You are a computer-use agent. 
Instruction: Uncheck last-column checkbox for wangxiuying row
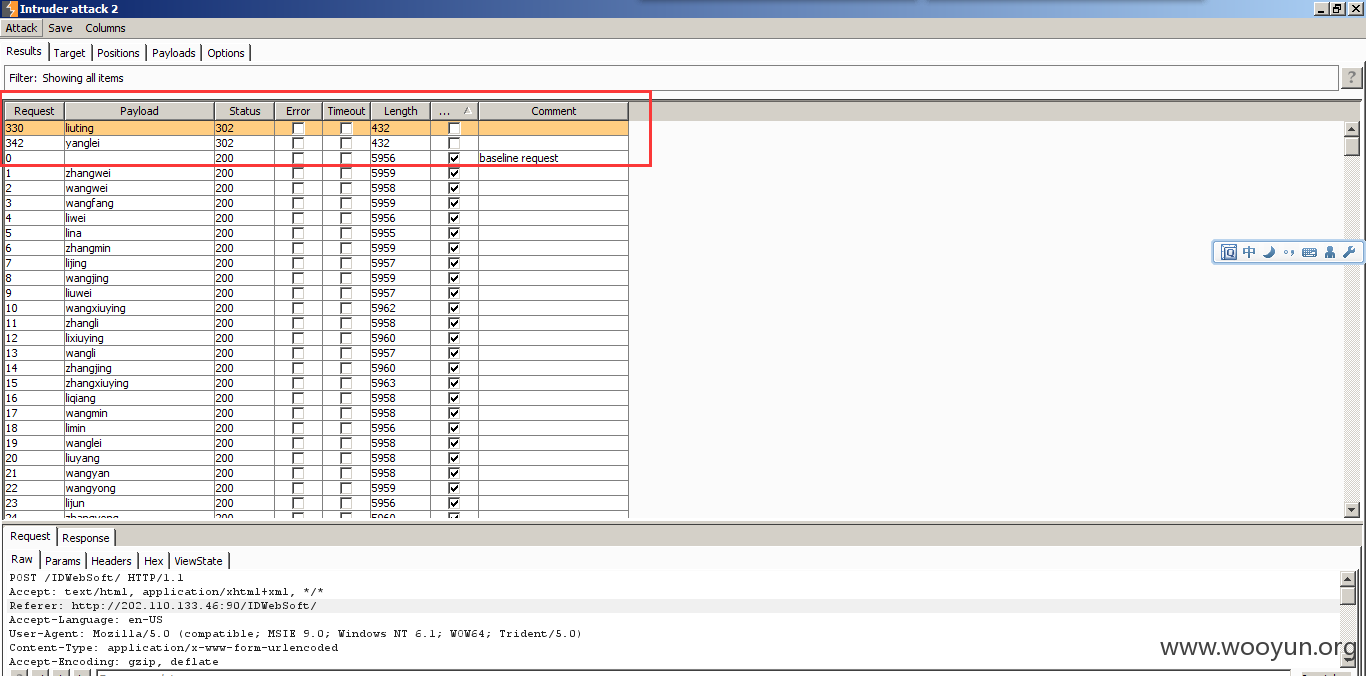pos(454,308)
